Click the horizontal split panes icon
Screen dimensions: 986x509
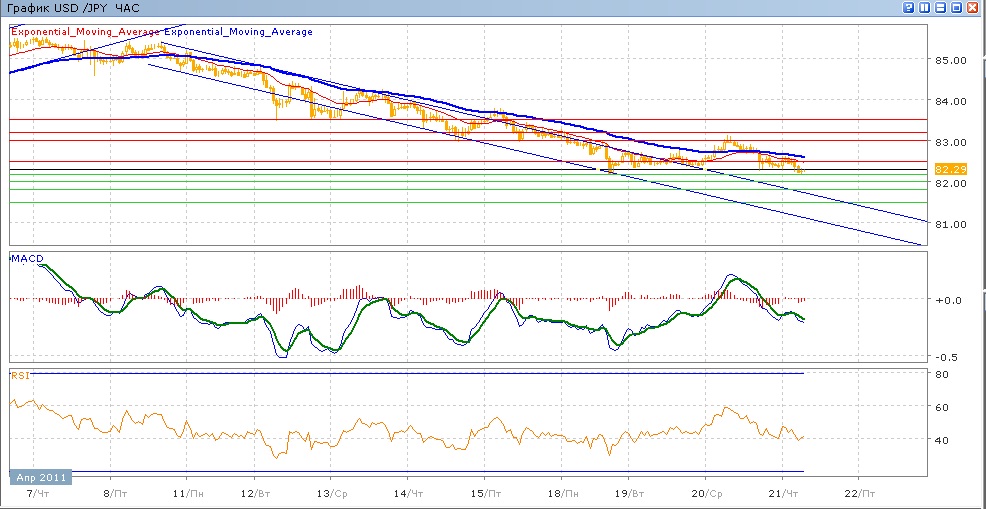pyautogui.click(x=941, y=7)
